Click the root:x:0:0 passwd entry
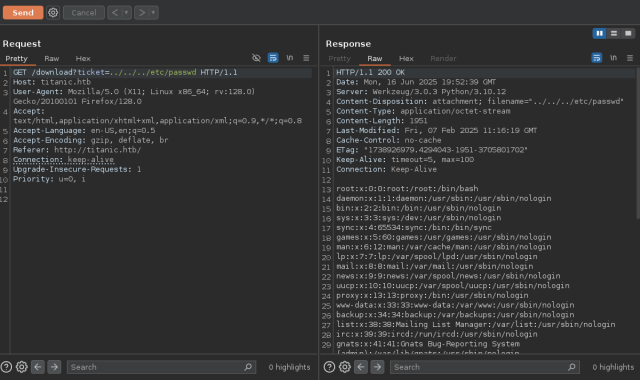The height and width of the screenshot is (380, 640). point(407,189)
